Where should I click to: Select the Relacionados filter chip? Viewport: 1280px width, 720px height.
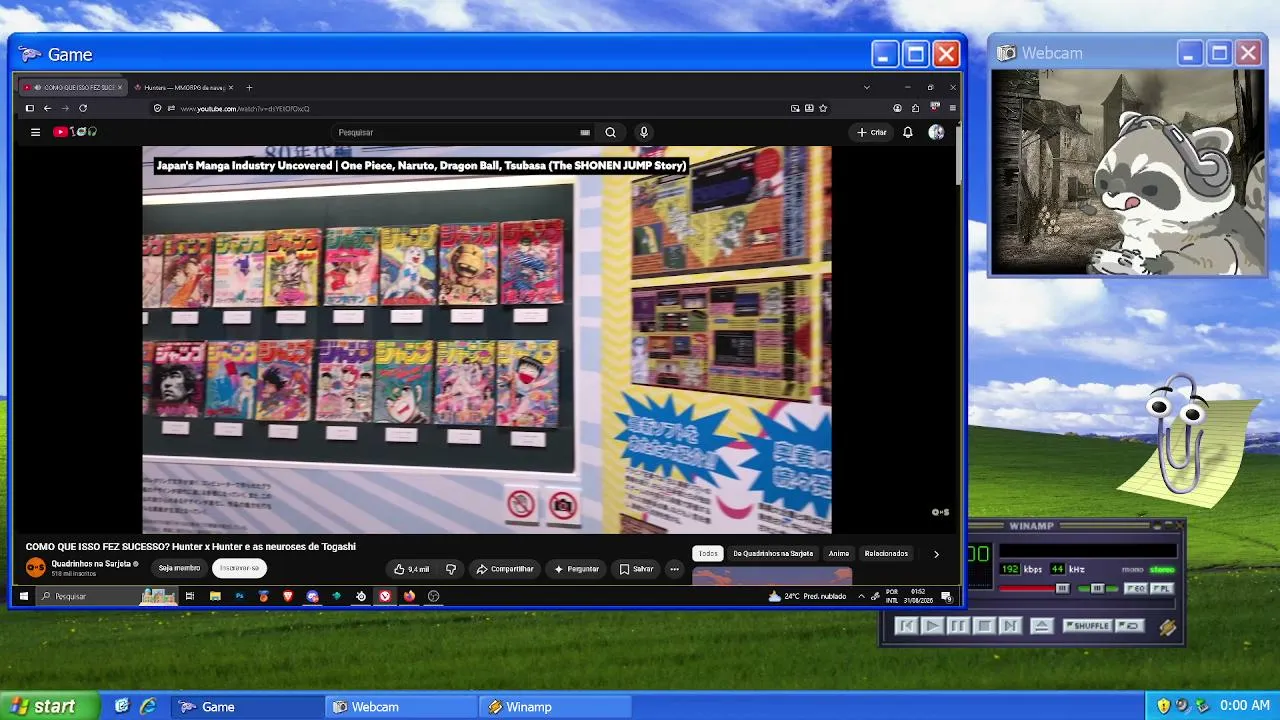[x=886, y=554]
